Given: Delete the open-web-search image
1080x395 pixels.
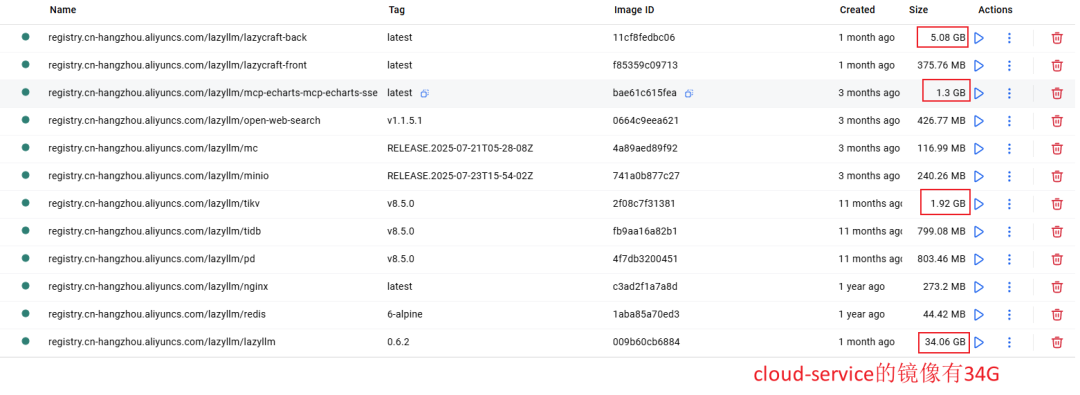Looking at the screenshot, I should tap(1057, 121).
